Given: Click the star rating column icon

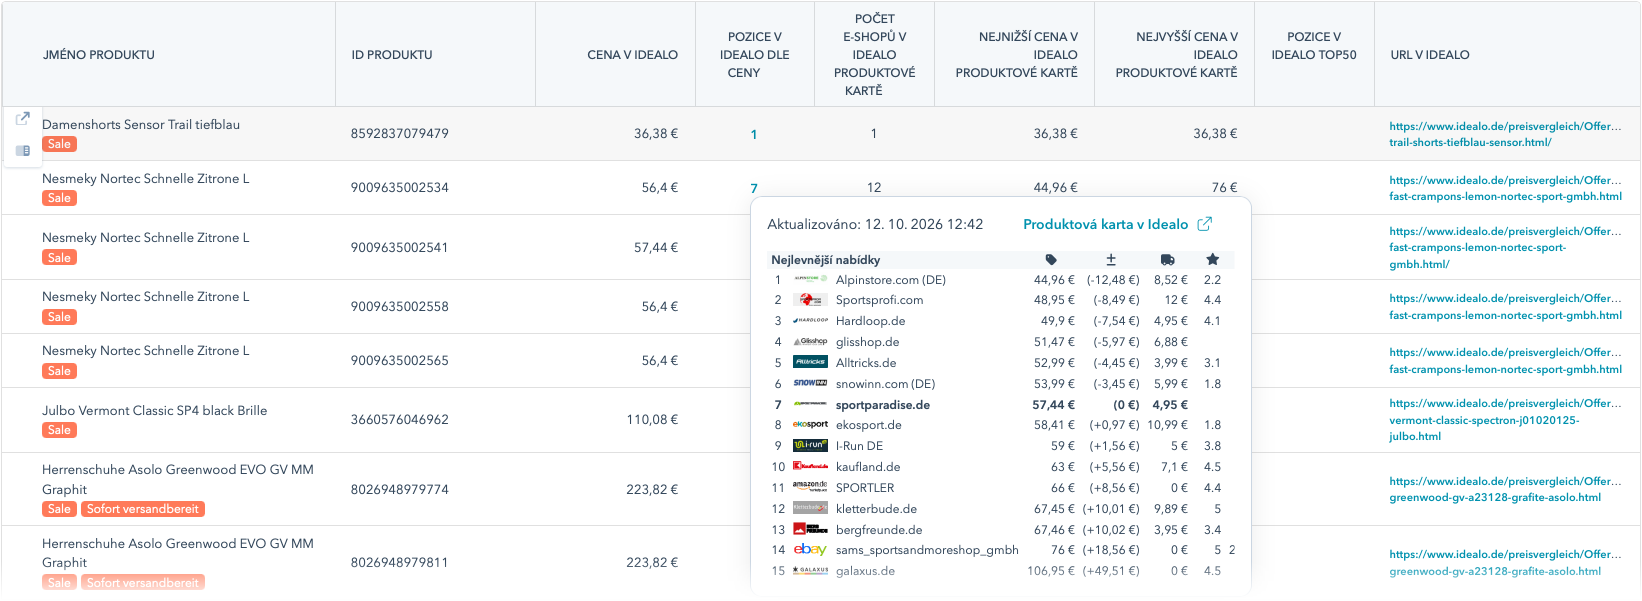Looking at the screenshot, I should (1213, 260).
